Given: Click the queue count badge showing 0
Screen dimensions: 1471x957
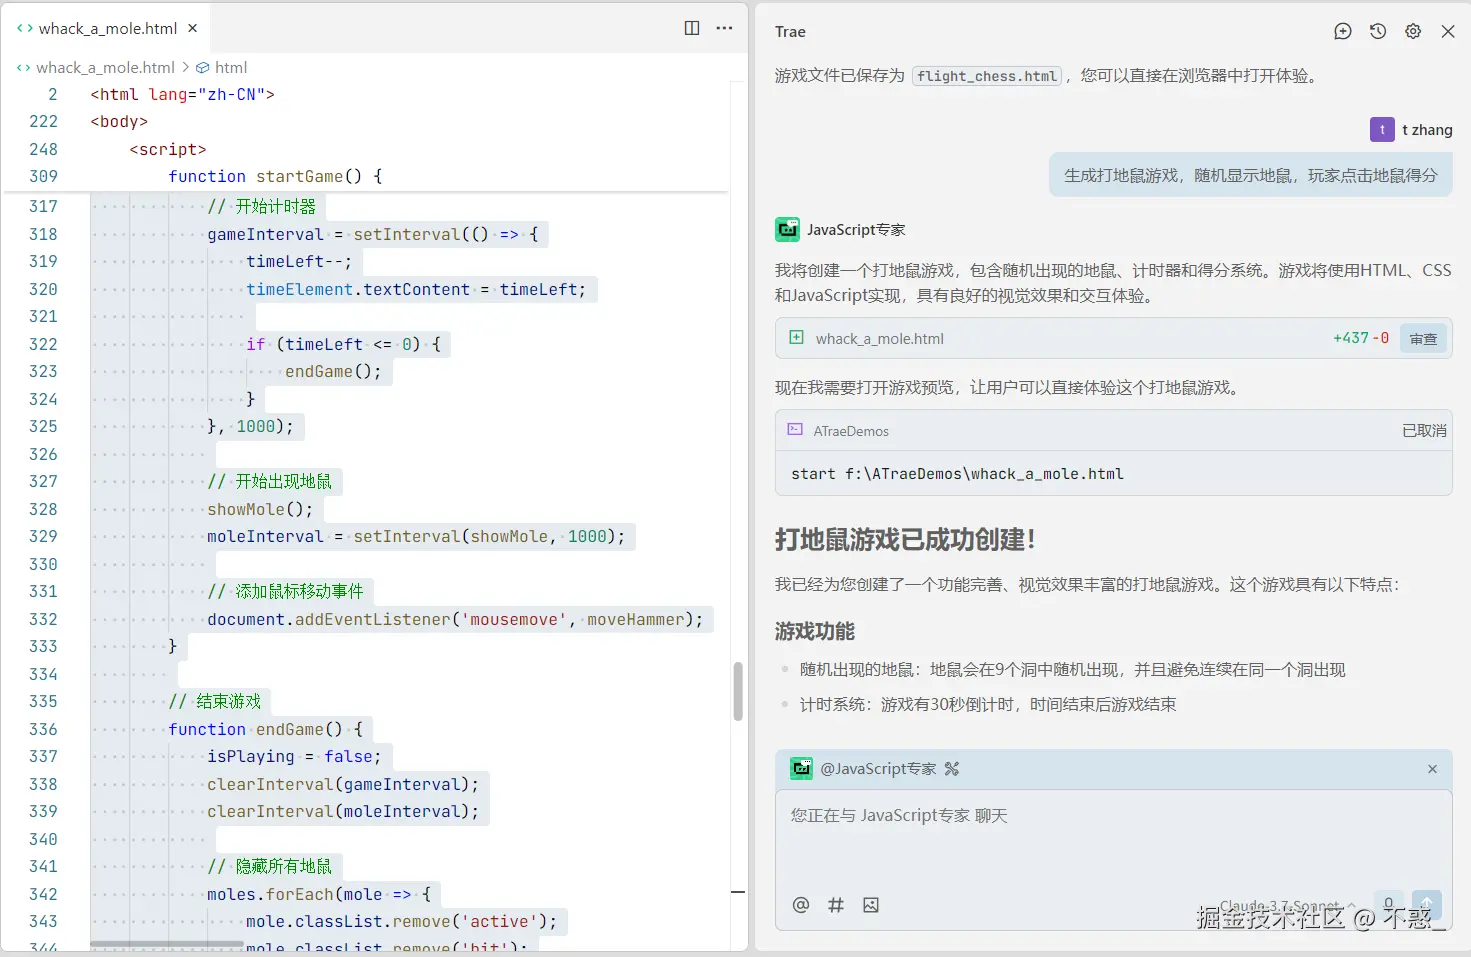Looking at the screenshot, I should coord(1388,903).
